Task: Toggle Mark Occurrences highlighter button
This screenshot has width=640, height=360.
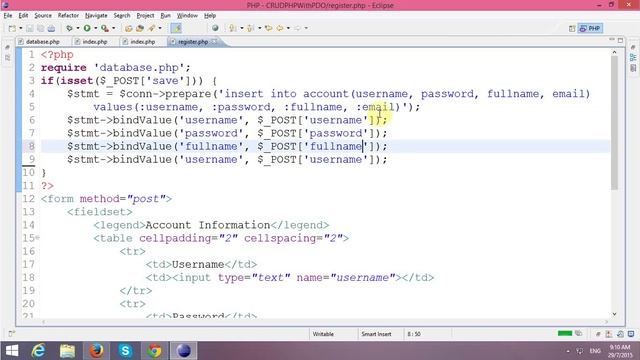Action: (176, 28)
